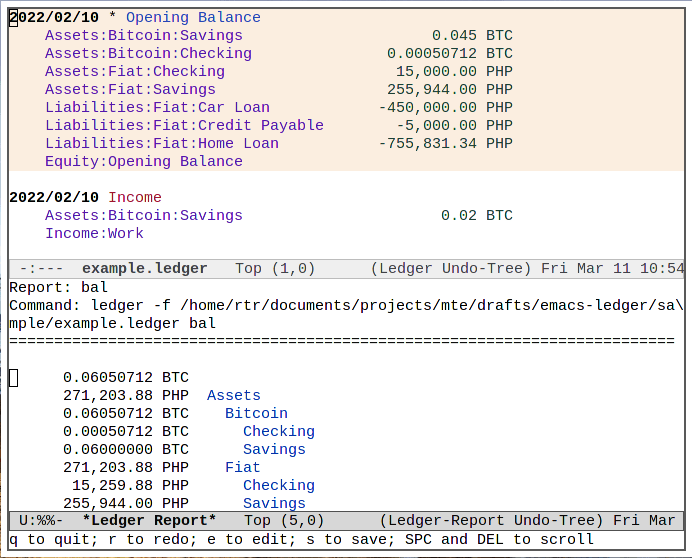Screen dimensions: 692x558
Task: Click the 'Income:Work' account line
Action: (x=94, y=234)
